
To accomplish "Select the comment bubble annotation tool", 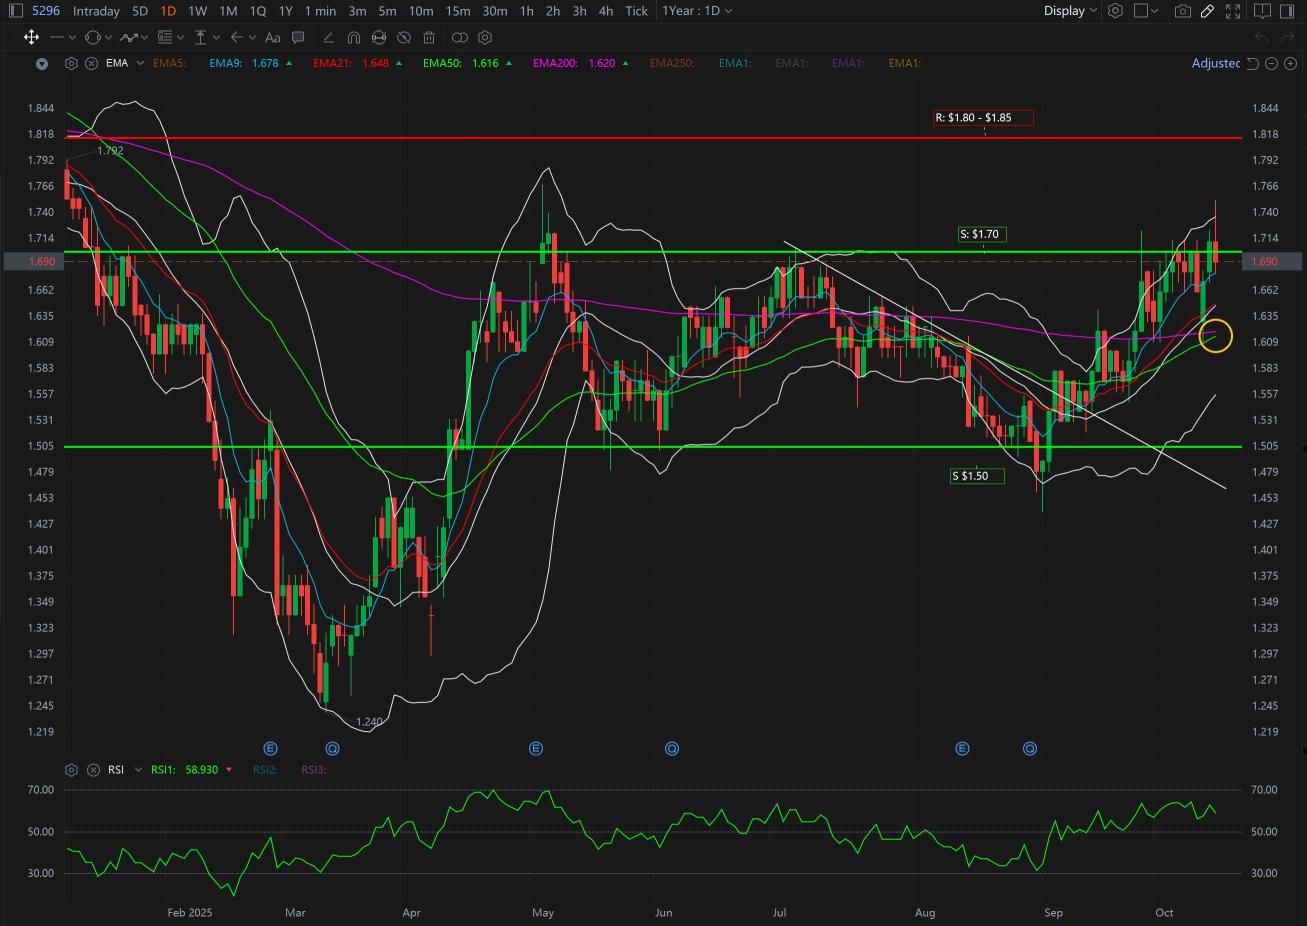I will 298,38.
